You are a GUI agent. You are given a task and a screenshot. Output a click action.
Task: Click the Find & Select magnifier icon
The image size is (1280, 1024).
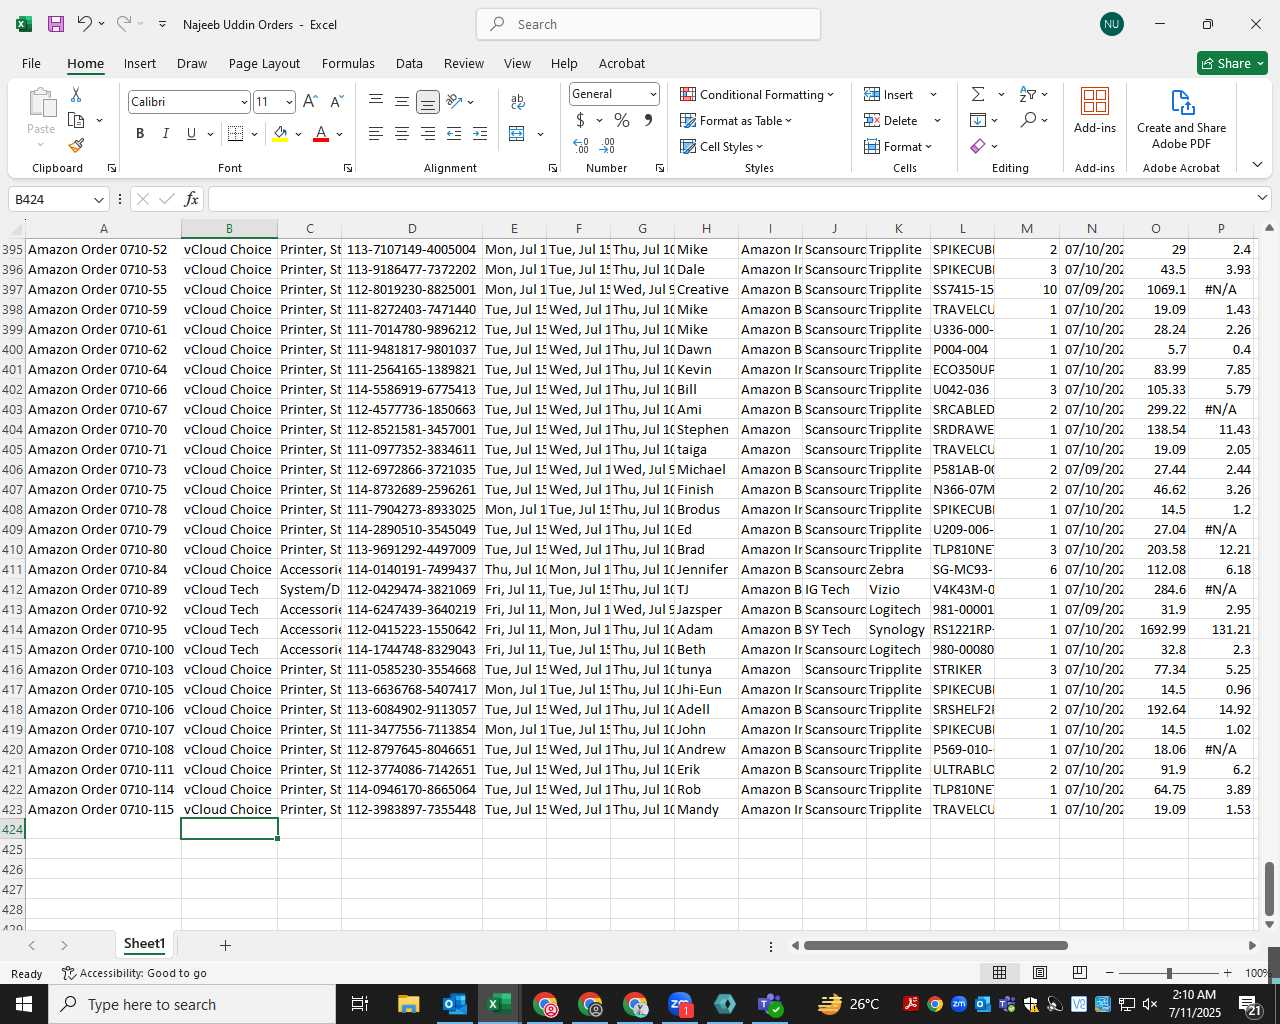point(1028,120)
